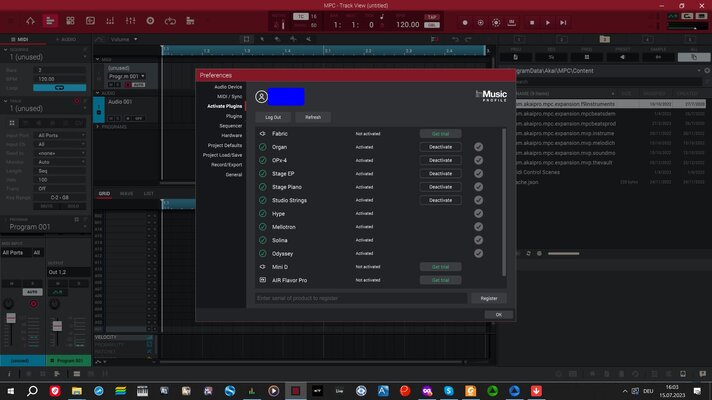Switch to the LIST editor tab

tap(148, 193)
